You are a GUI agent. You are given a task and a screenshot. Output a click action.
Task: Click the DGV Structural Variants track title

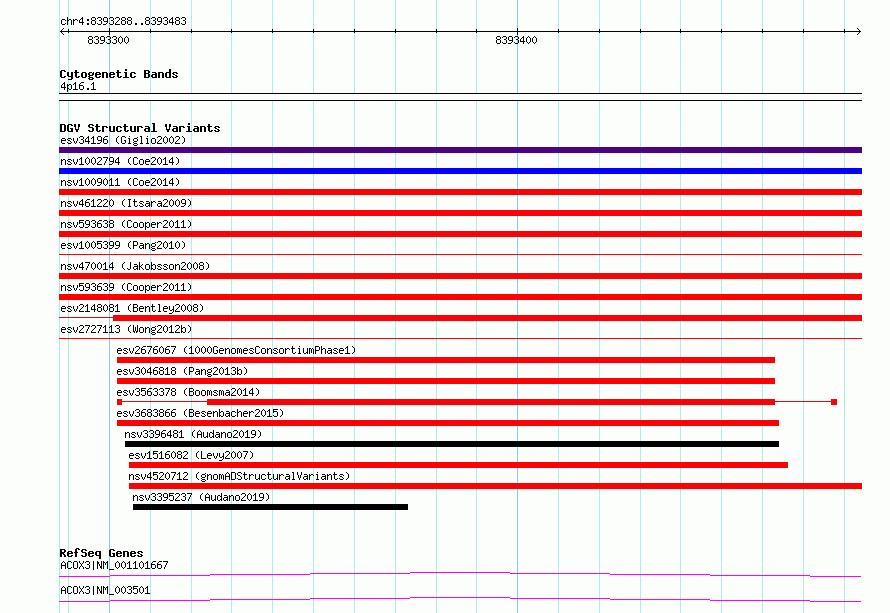(140, 128)
